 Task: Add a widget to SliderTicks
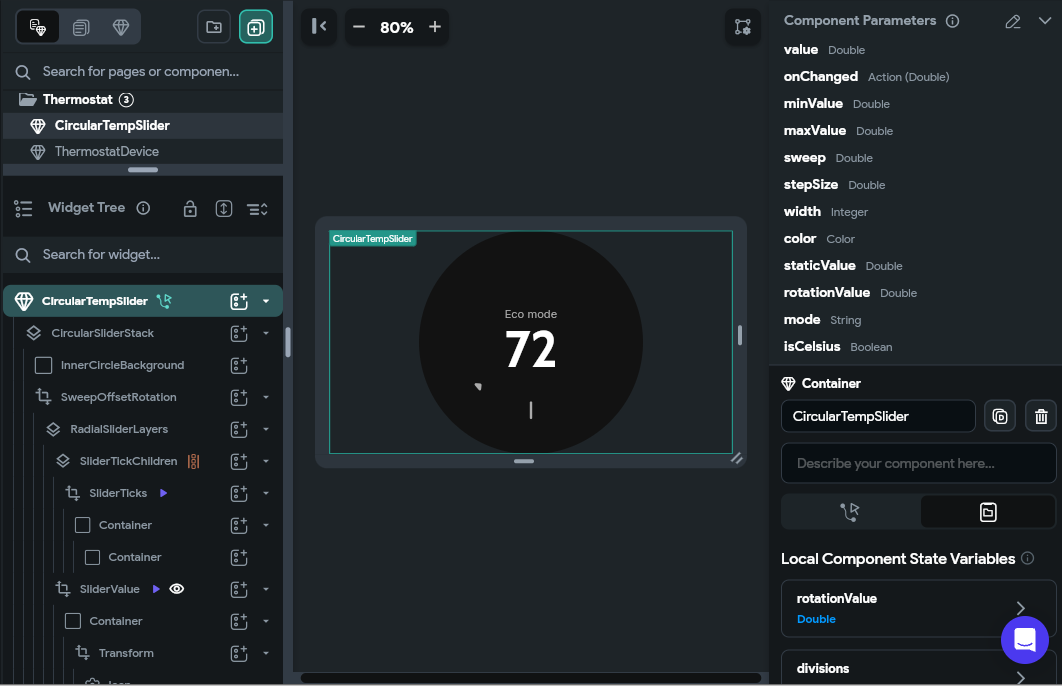point(239,493)
